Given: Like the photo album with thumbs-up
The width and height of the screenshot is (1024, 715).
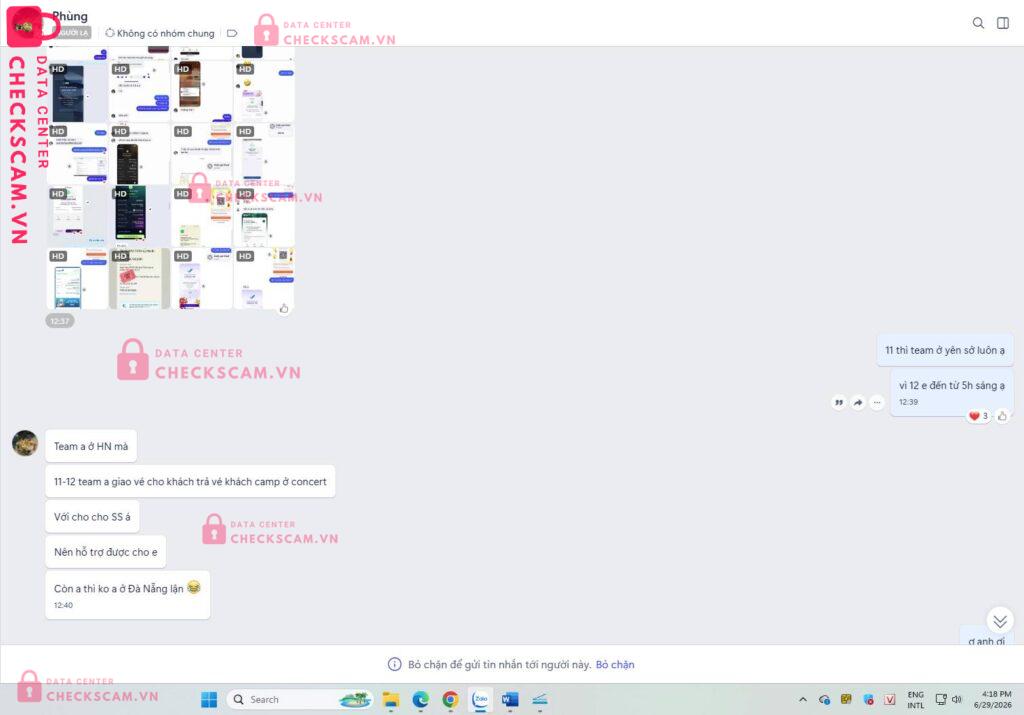Looking at the screenshot, I should click(283, 308).
